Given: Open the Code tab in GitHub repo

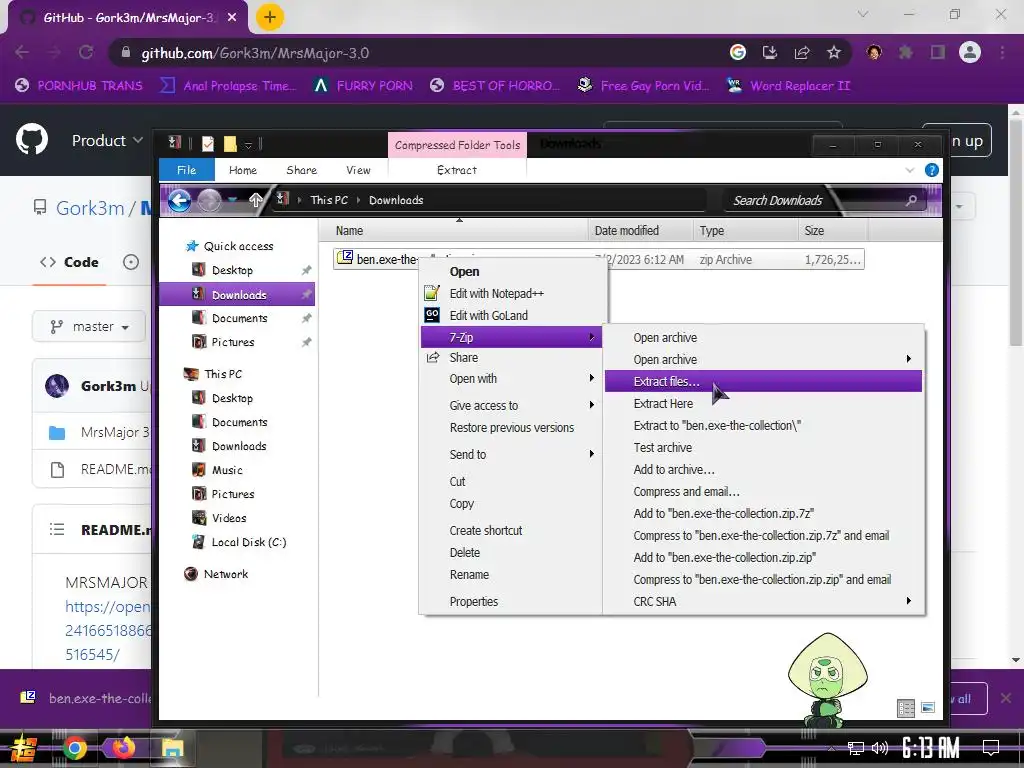Looking at the screenshot, I should (69, 262).
